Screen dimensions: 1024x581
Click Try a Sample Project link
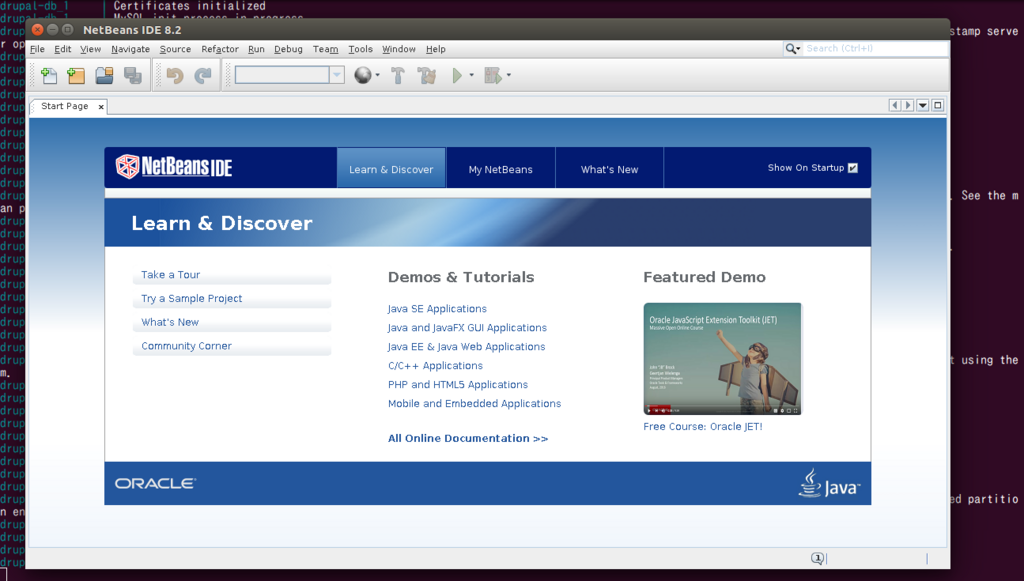191,298
